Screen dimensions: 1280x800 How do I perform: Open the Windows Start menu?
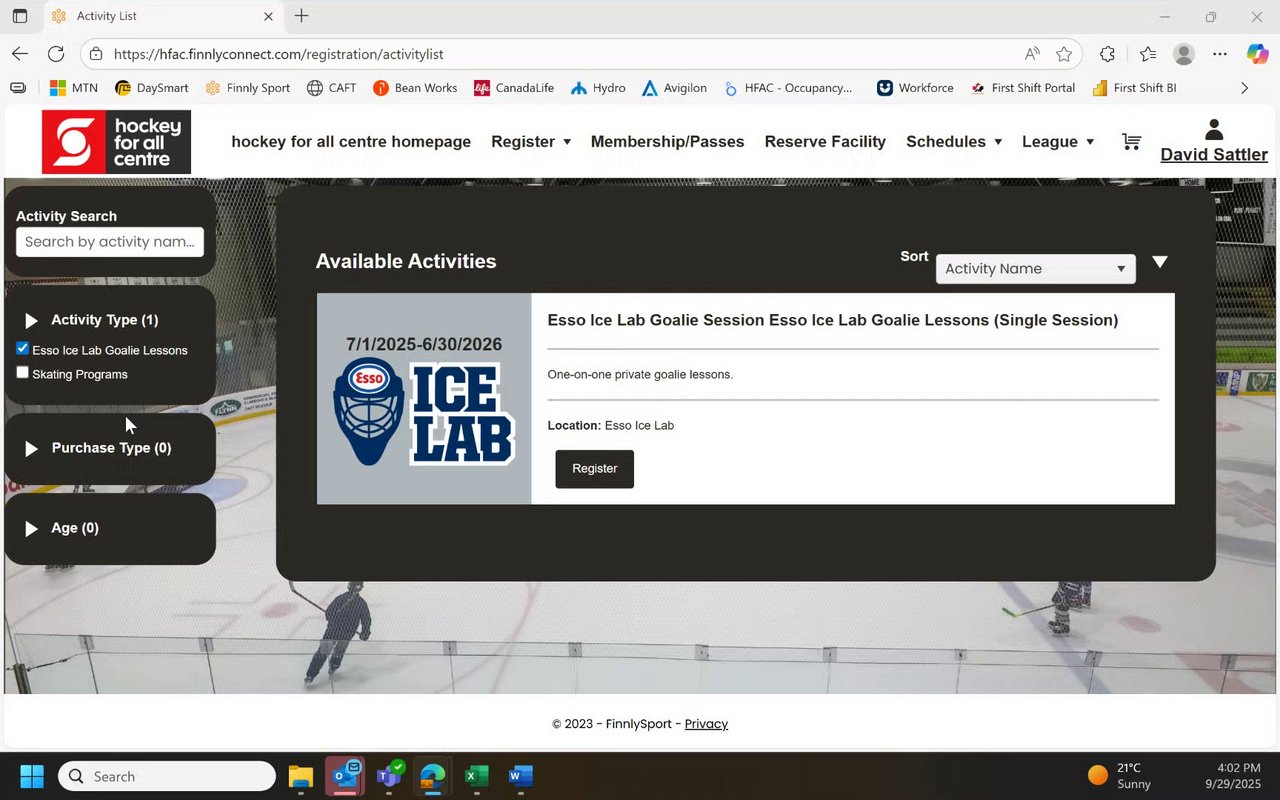[x=32, y=776]
